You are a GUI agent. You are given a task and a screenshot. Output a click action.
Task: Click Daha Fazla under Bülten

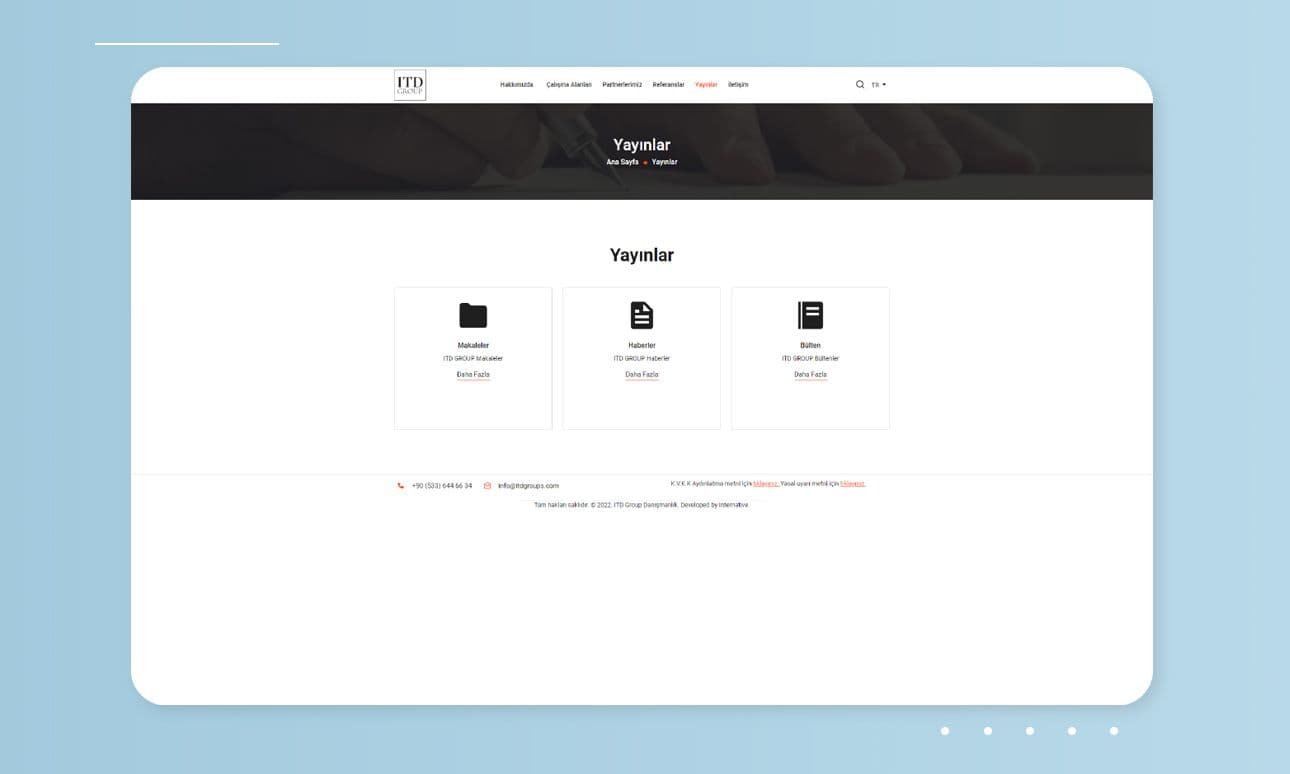810,375
